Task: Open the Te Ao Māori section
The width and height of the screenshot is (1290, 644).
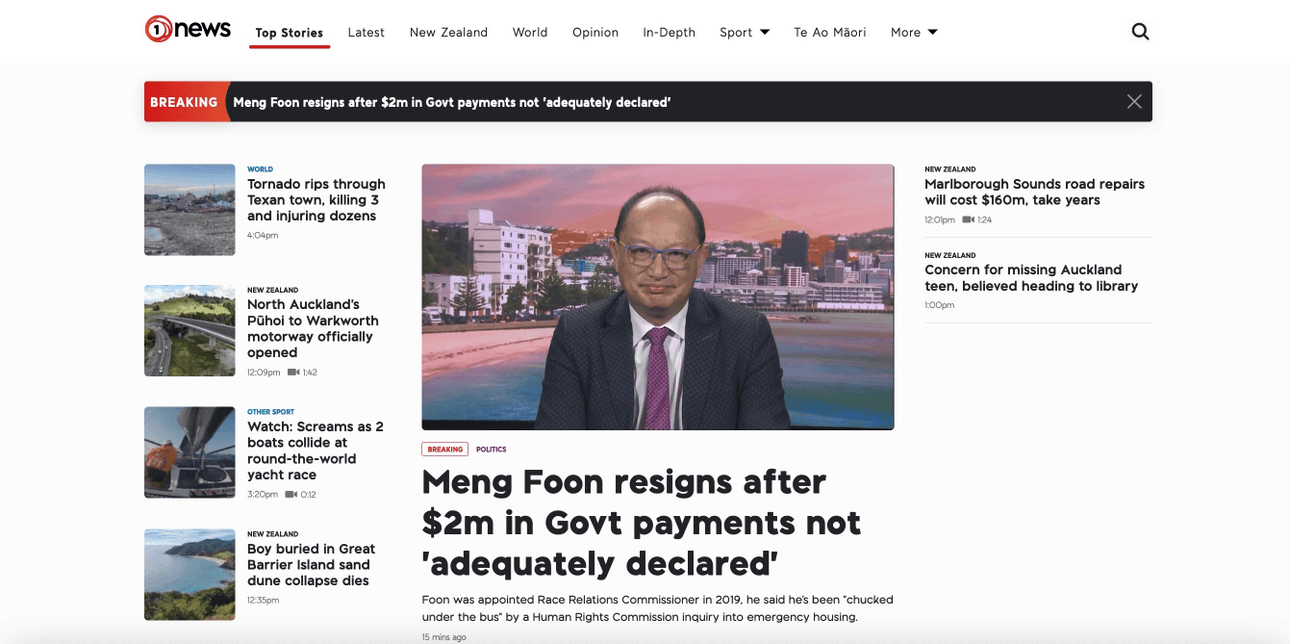Action: pos(830,32)
